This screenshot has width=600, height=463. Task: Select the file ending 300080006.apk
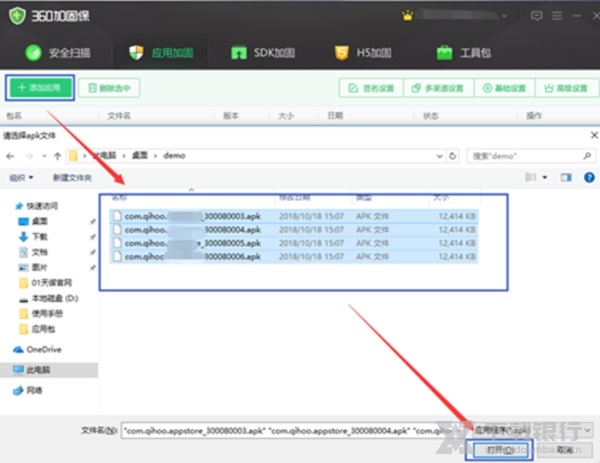293,256
